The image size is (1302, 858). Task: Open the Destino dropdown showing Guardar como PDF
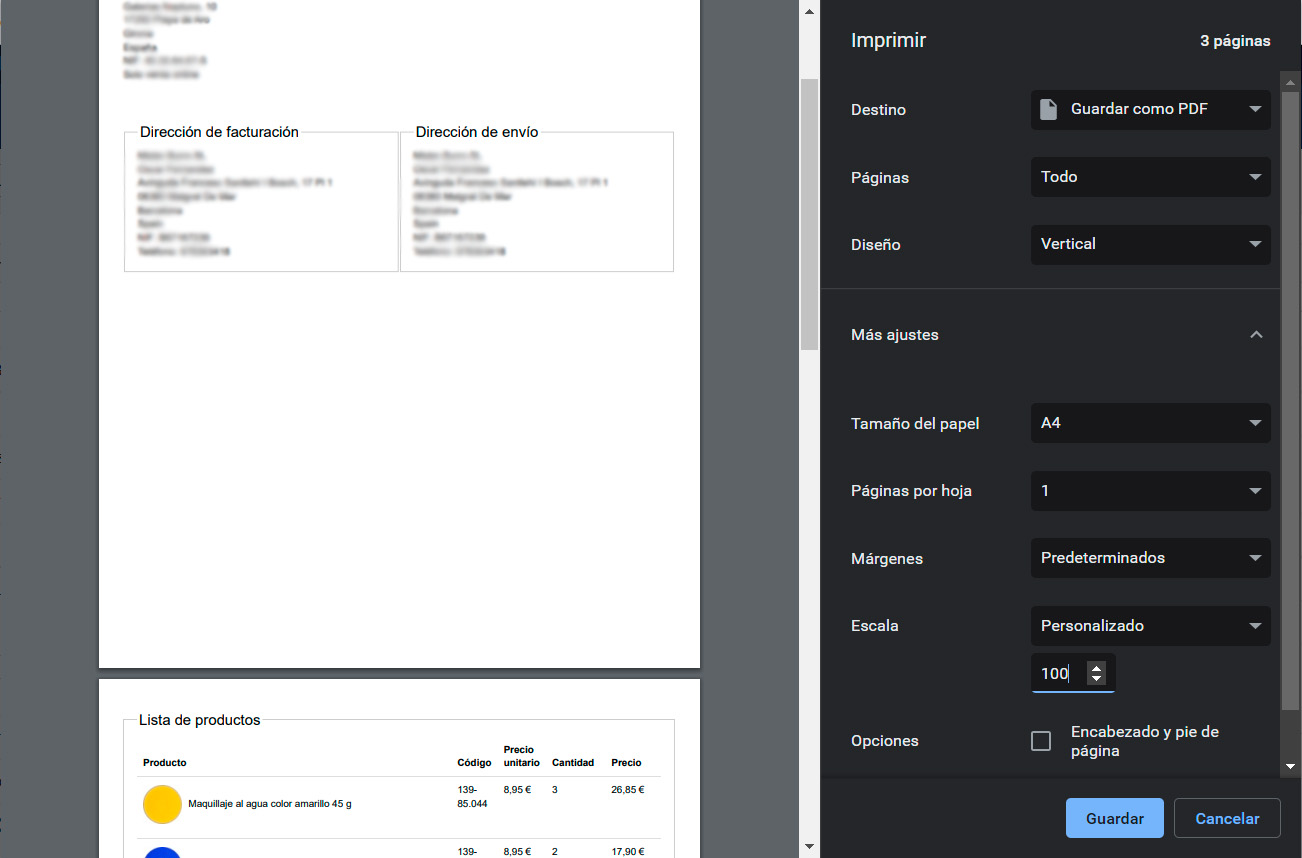click(x=1150, y=110)
